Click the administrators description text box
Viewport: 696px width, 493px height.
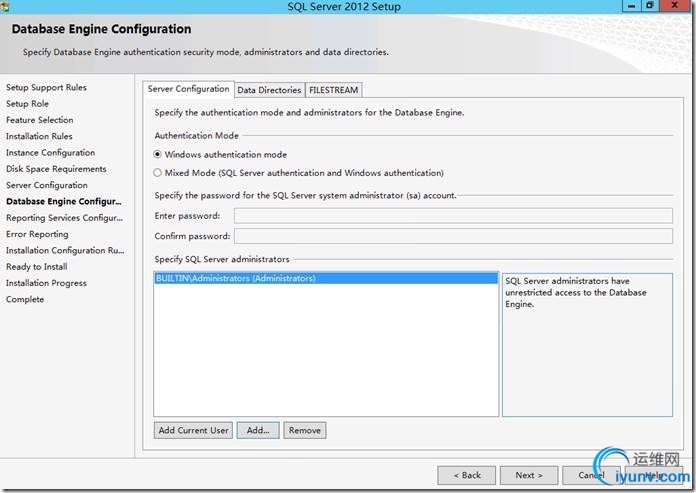[587, 345]
